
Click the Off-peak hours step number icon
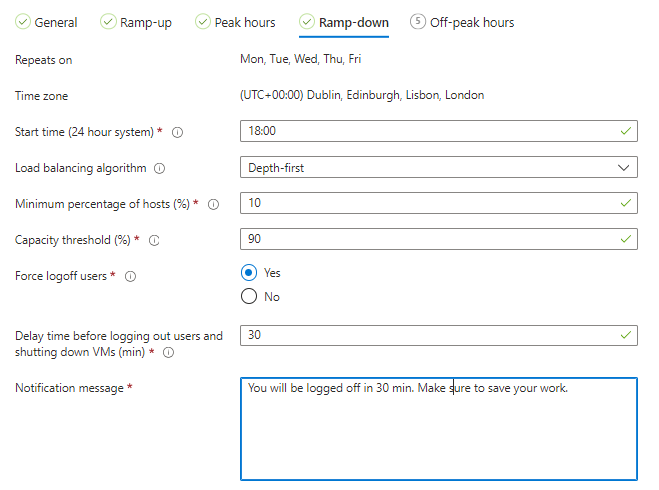click(x=417, y=22)
